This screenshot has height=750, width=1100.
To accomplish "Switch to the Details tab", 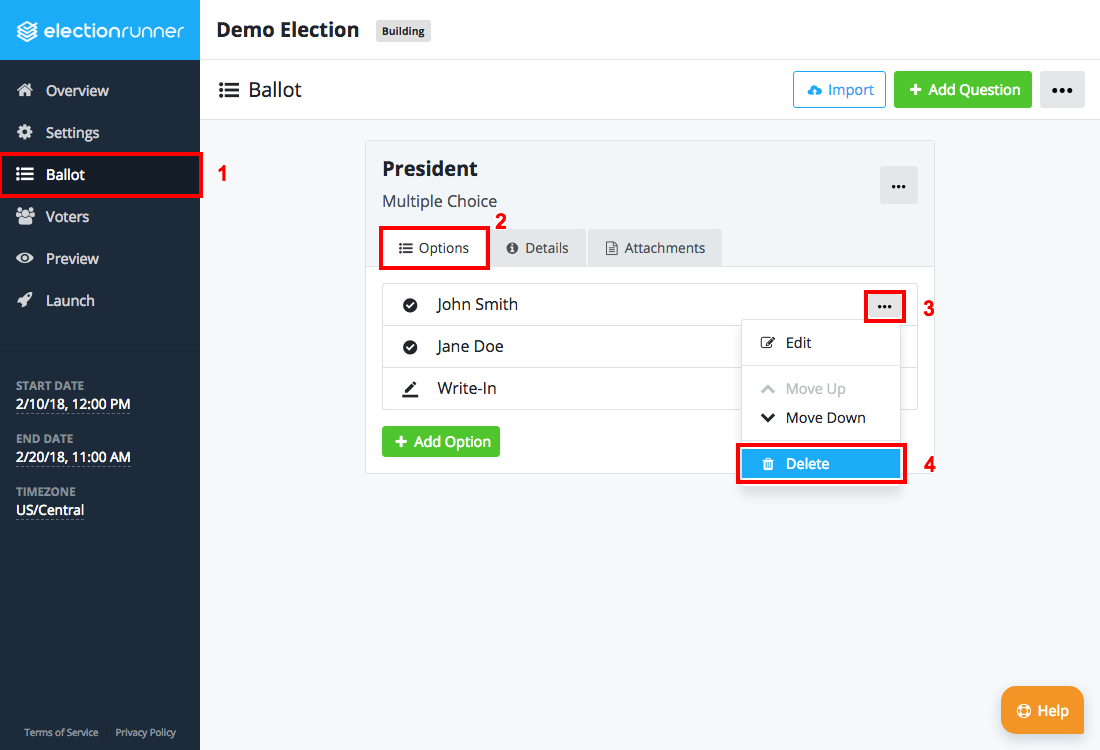I will (538, 248).
